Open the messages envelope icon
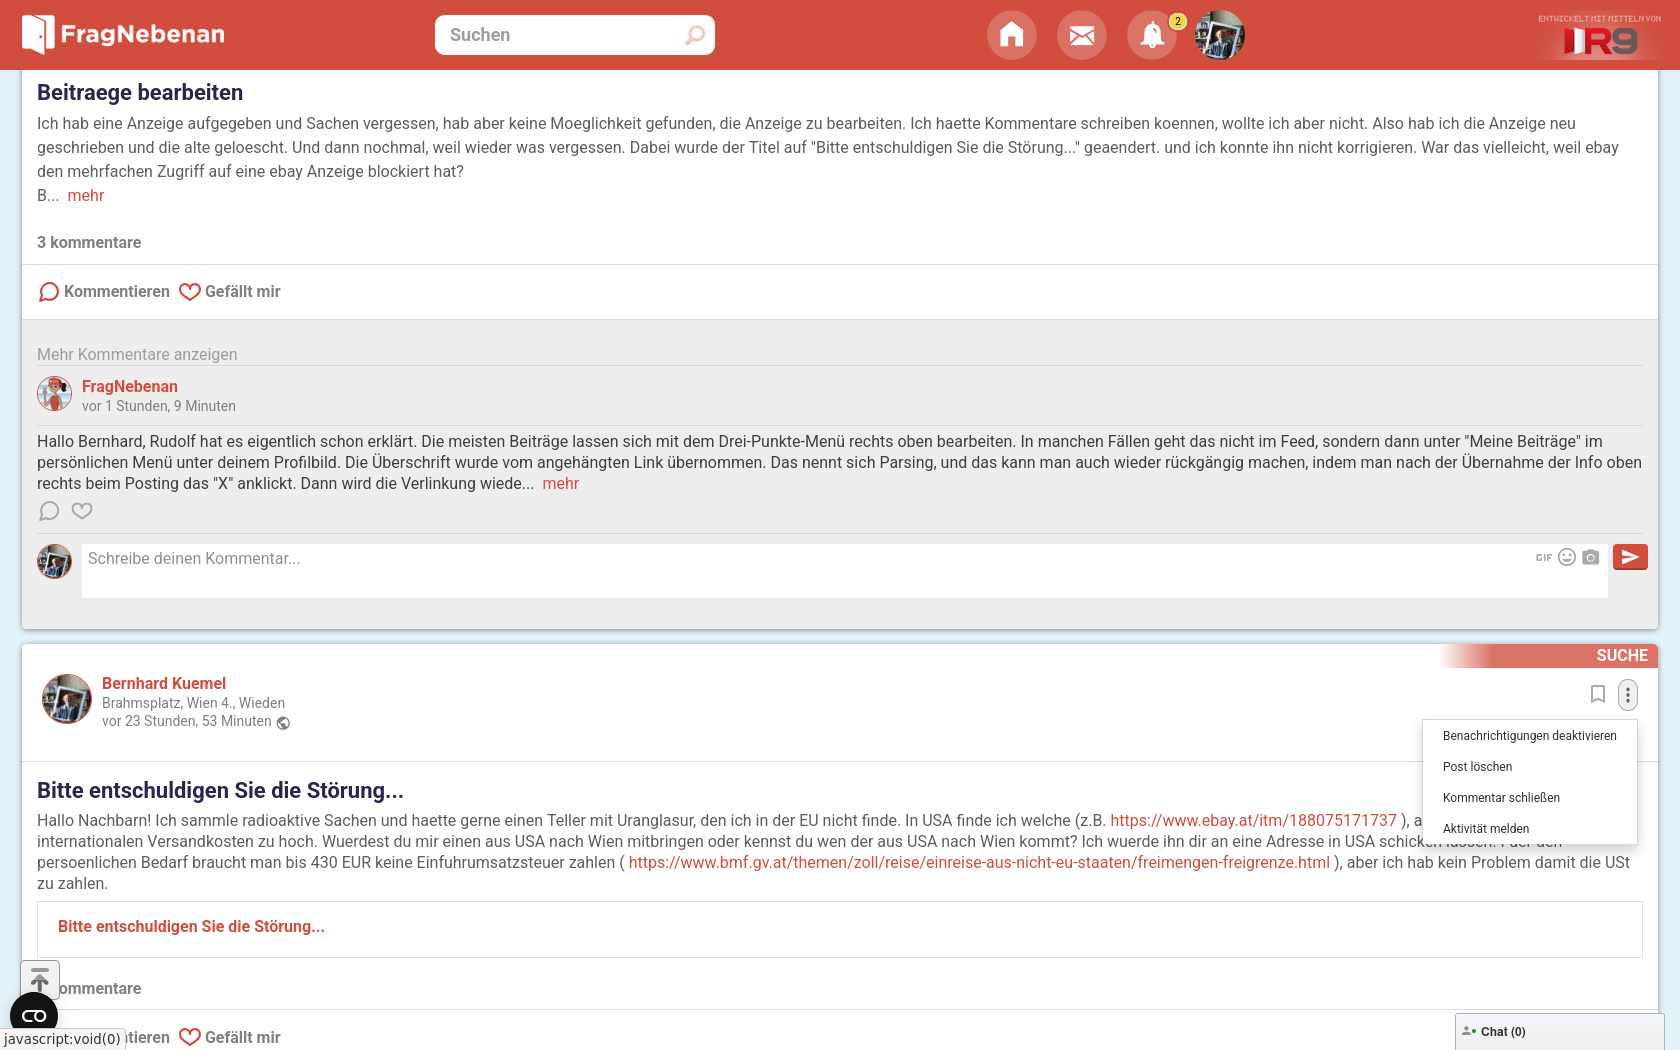Viewport: 1680px width, 1050px height. pyautogui.click(x=1081, y=36)
